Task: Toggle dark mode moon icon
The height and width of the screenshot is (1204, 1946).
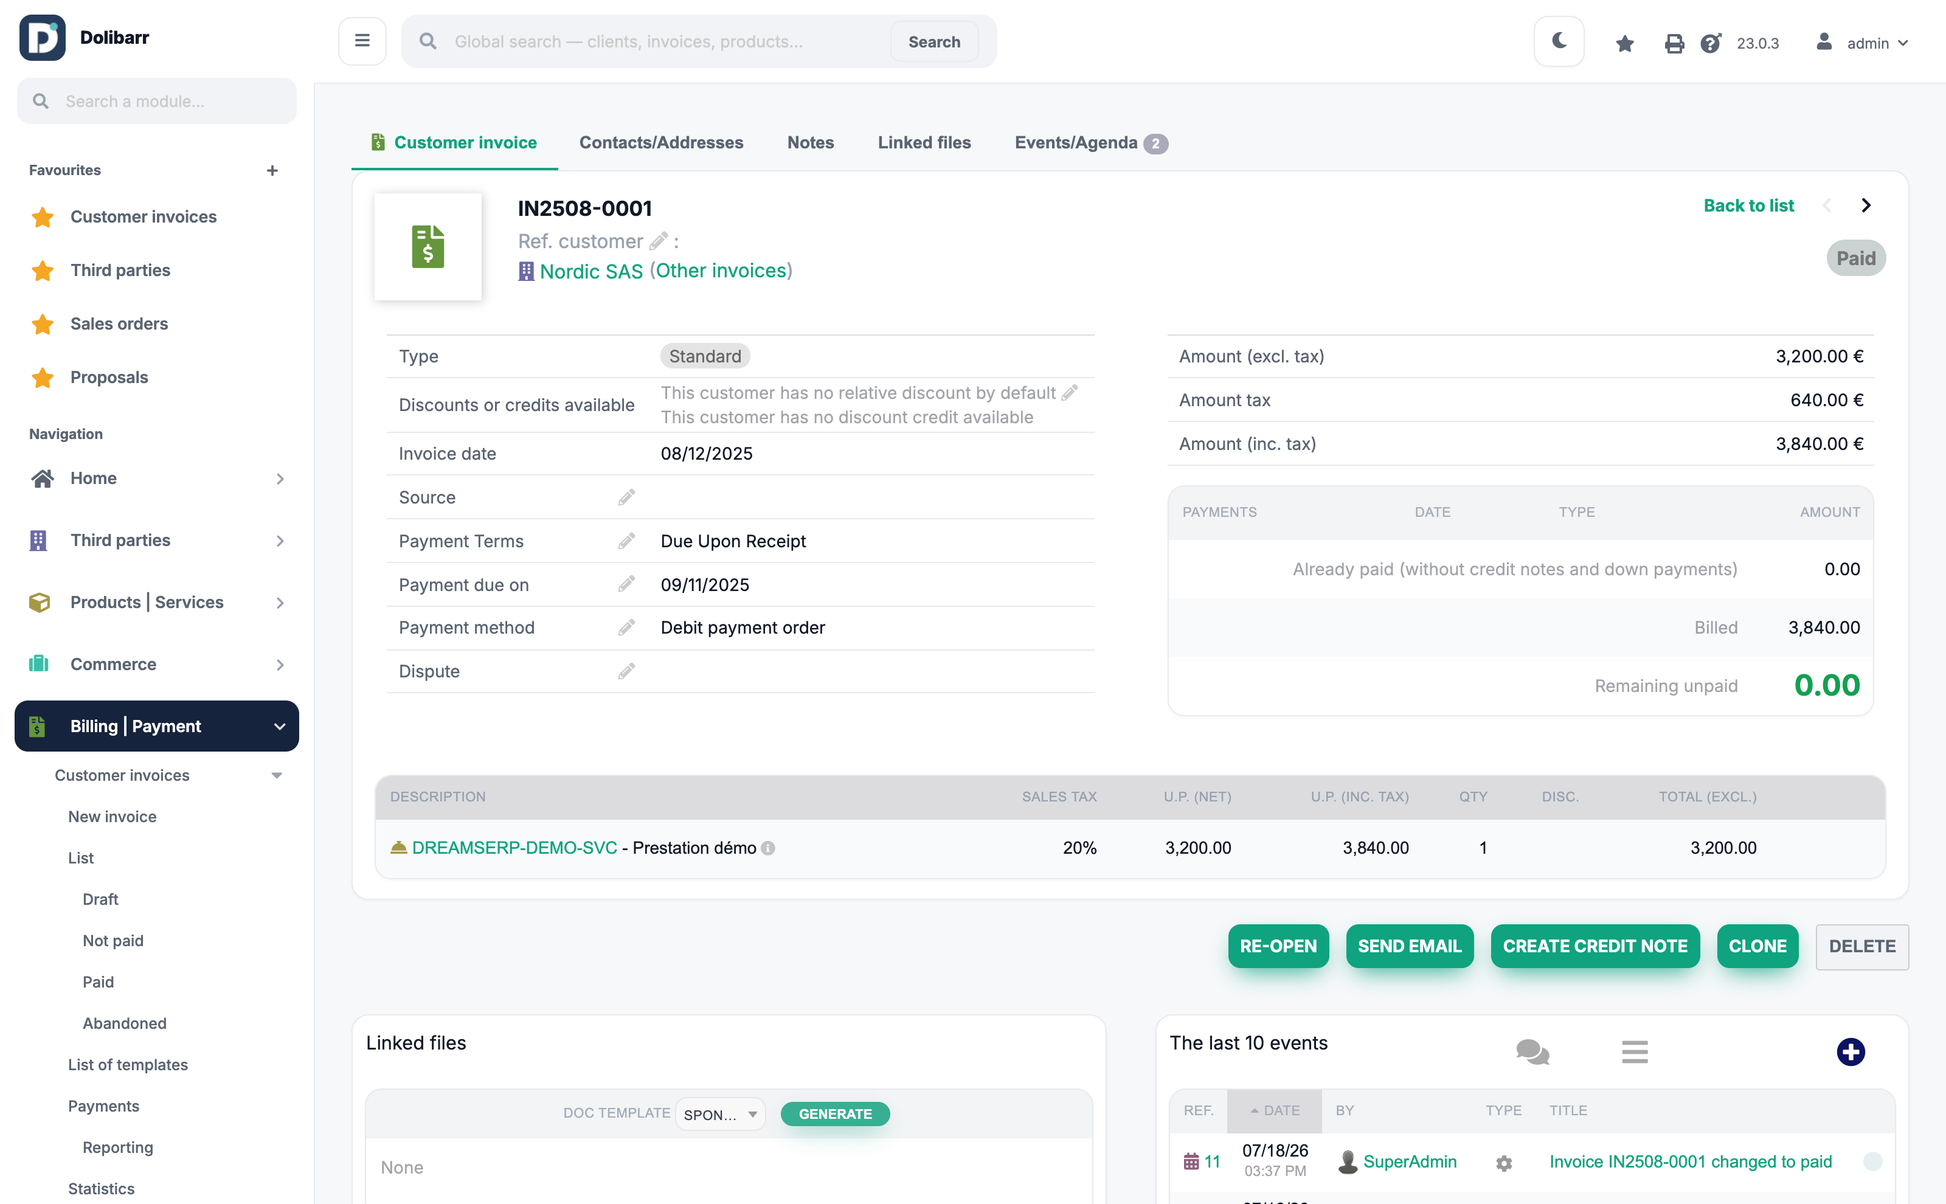Action: coord(1559,41)
